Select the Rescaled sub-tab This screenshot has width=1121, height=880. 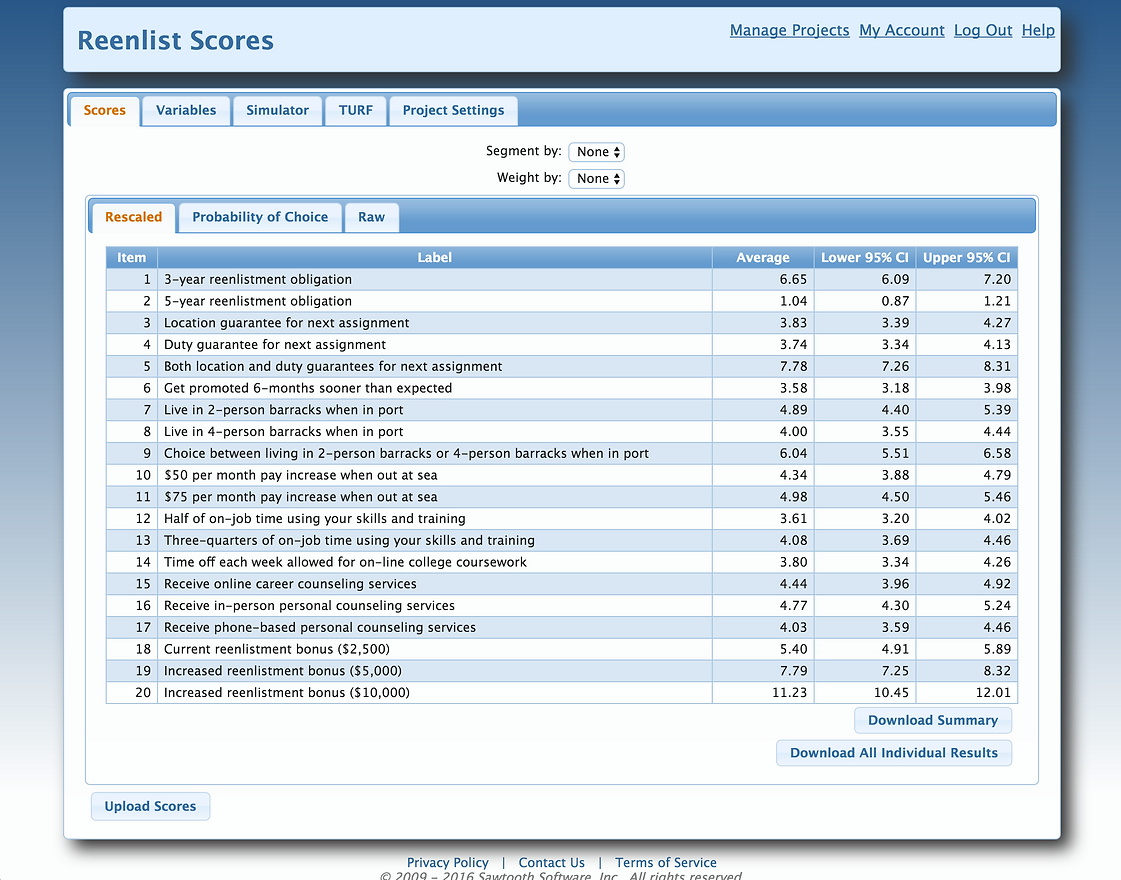(133, 217)
